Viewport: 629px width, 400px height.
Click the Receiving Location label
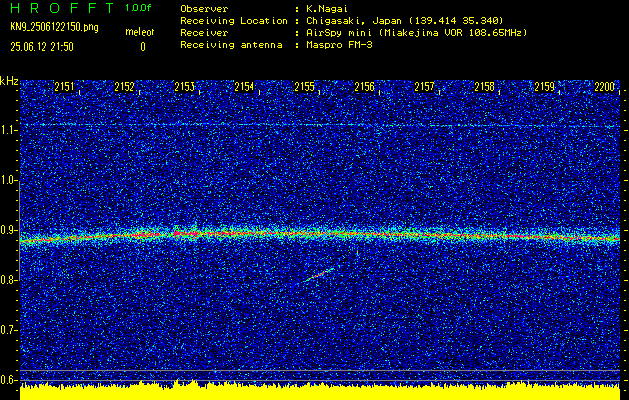click(x=234, y=20)
